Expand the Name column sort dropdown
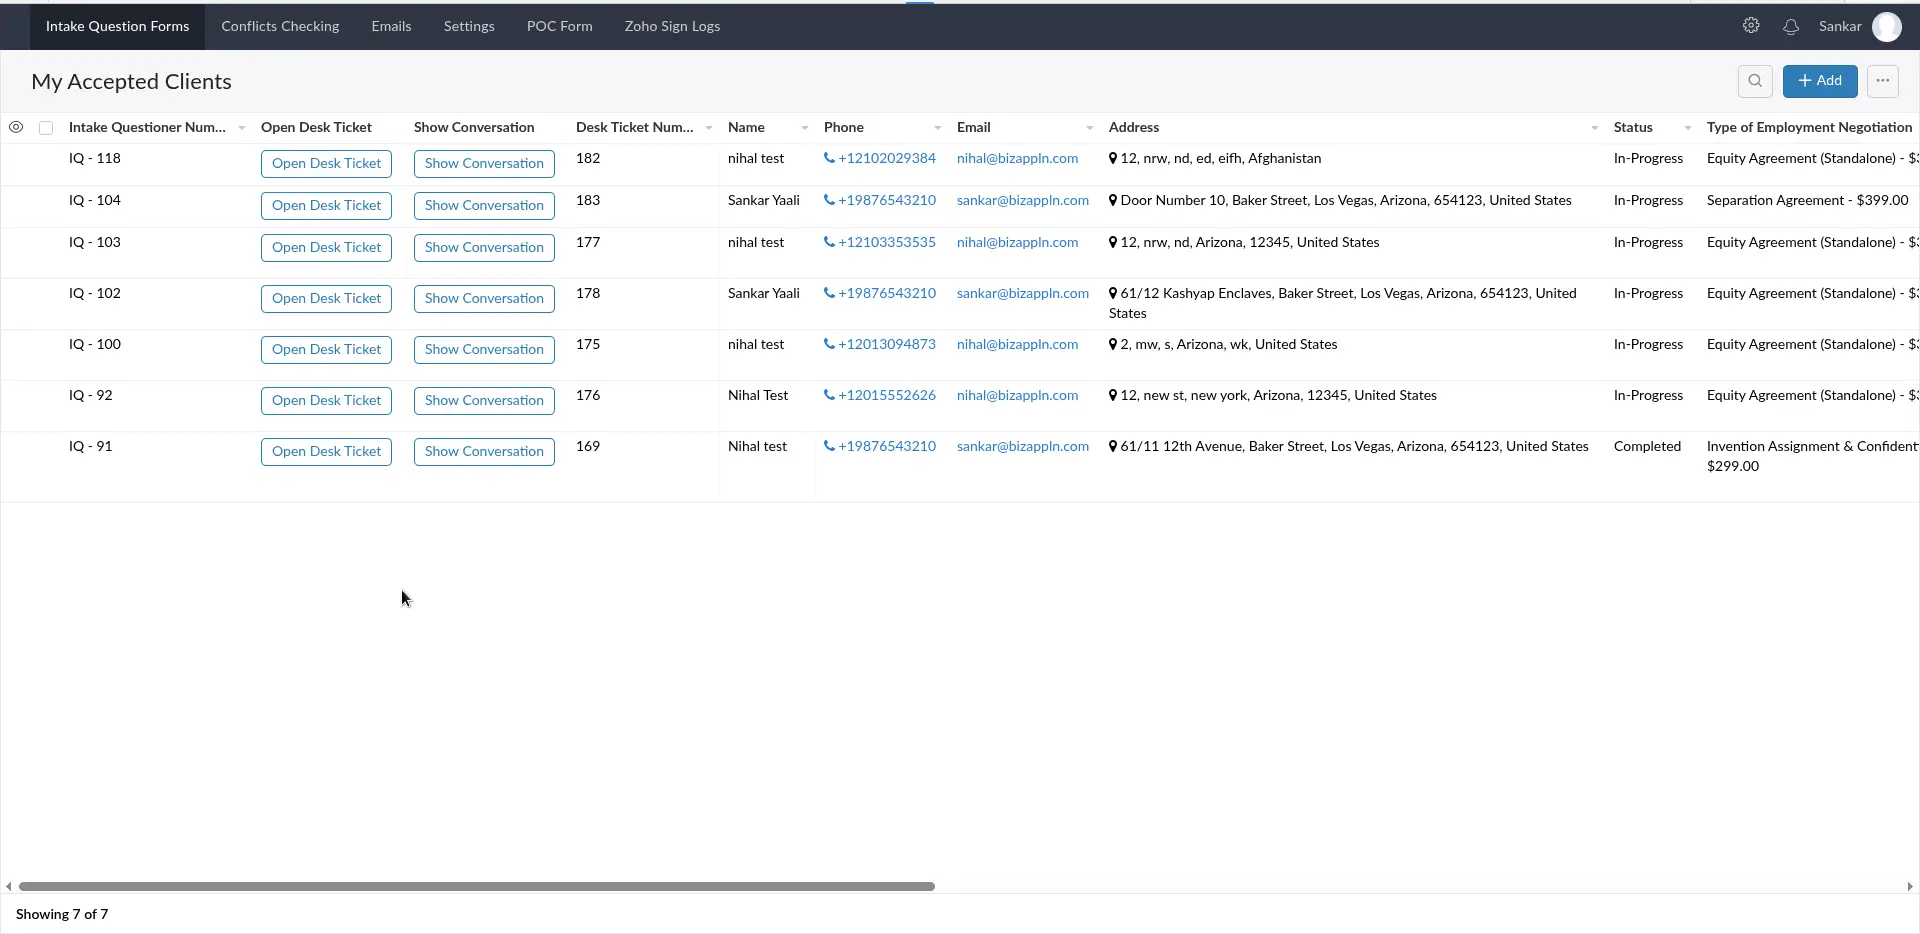This screenshot has height=934, width=1920. point(803,128)
